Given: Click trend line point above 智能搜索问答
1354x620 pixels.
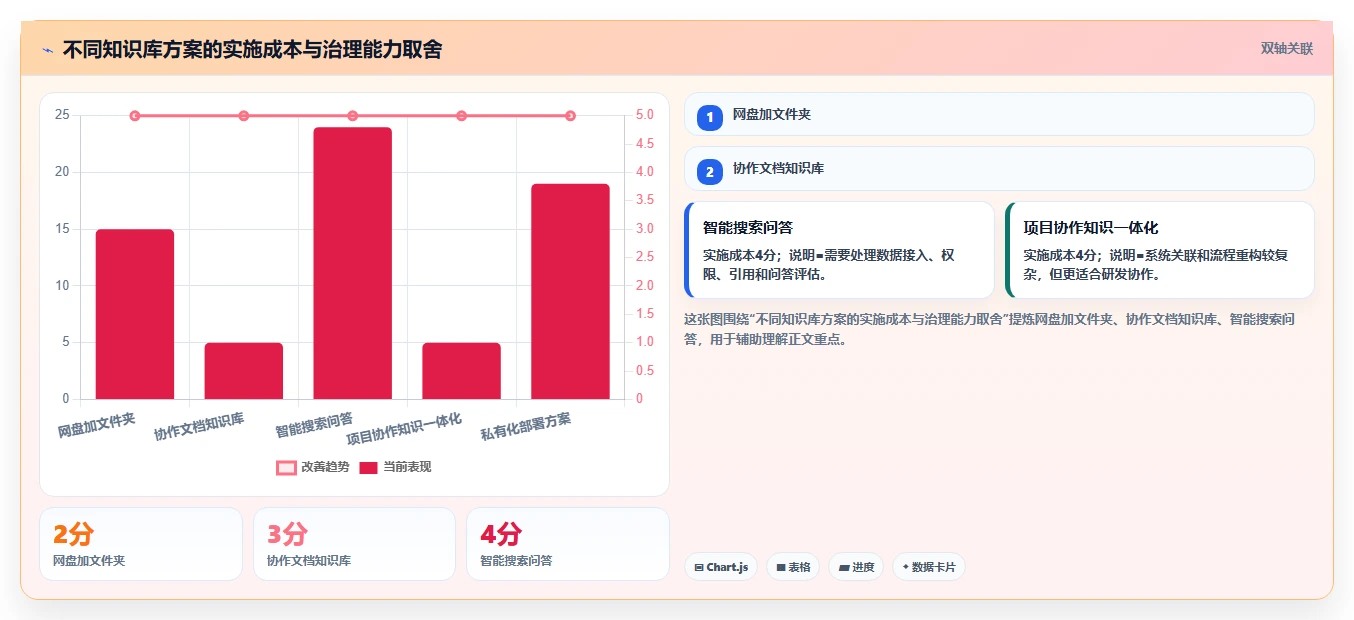Looking at the screenshot, I should (352, 116).
